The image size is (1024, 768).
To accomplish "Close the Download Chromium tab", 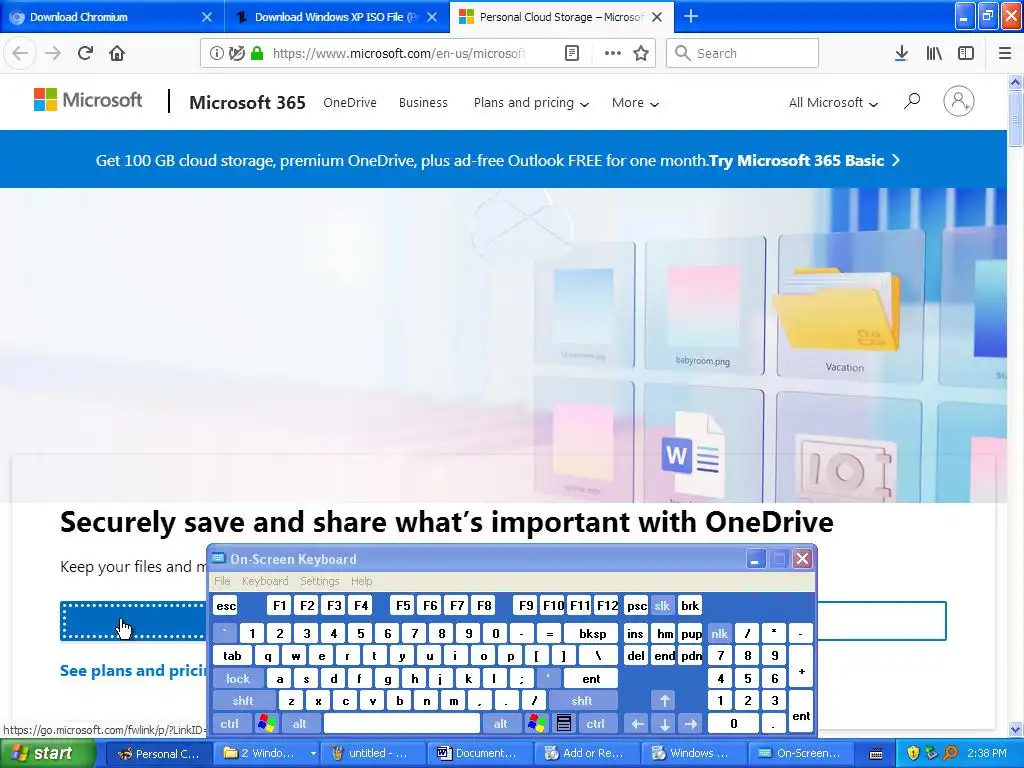I will click(x=206, y=17).
